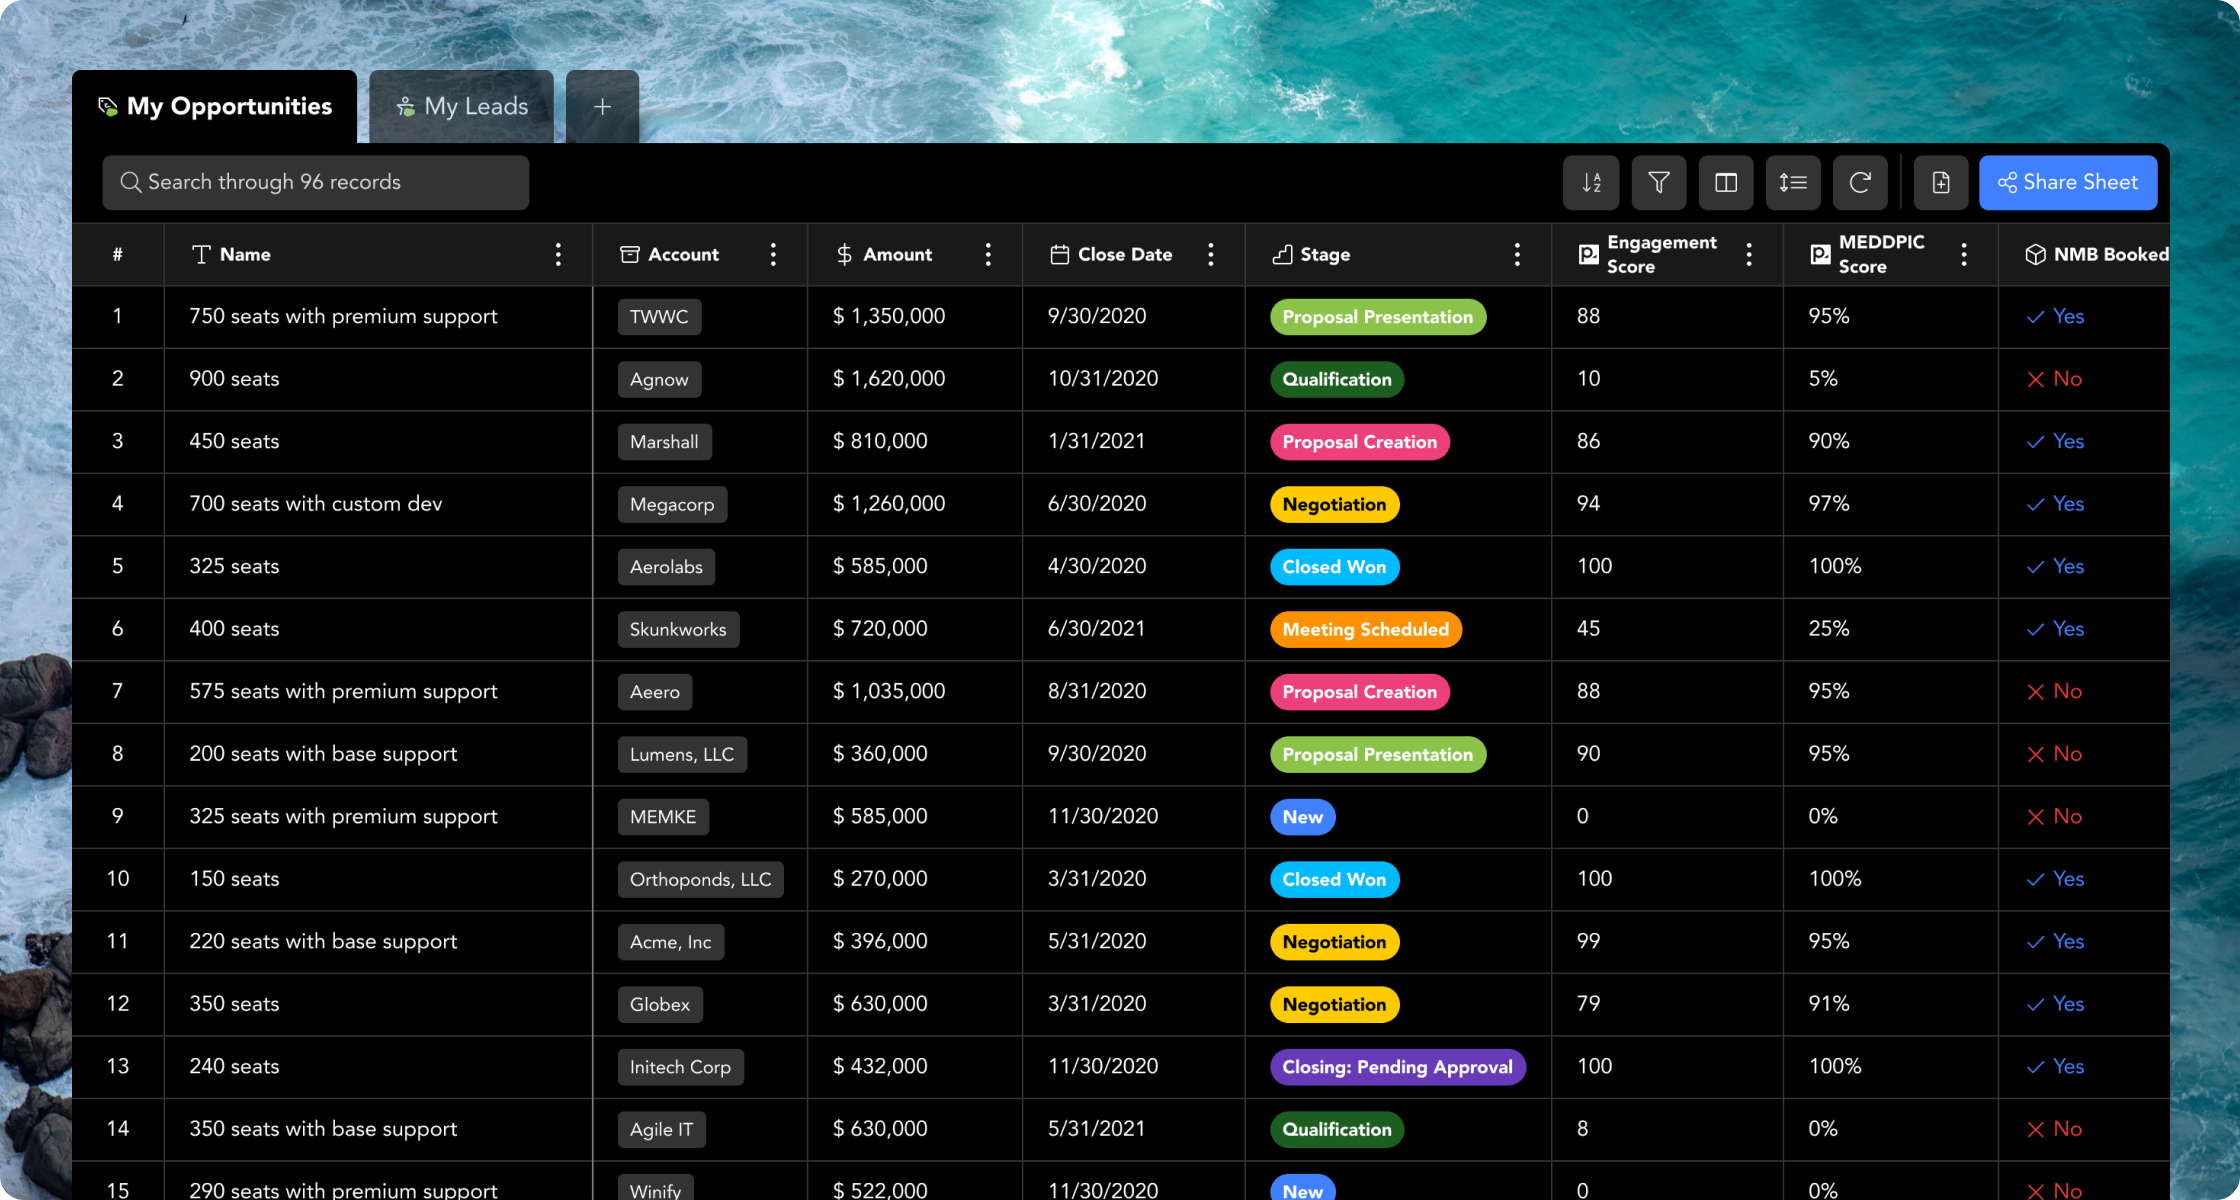Open Close Date column options menu
The image size is (2240, 1200).
pyautogui.click(x=1210, y=255)
